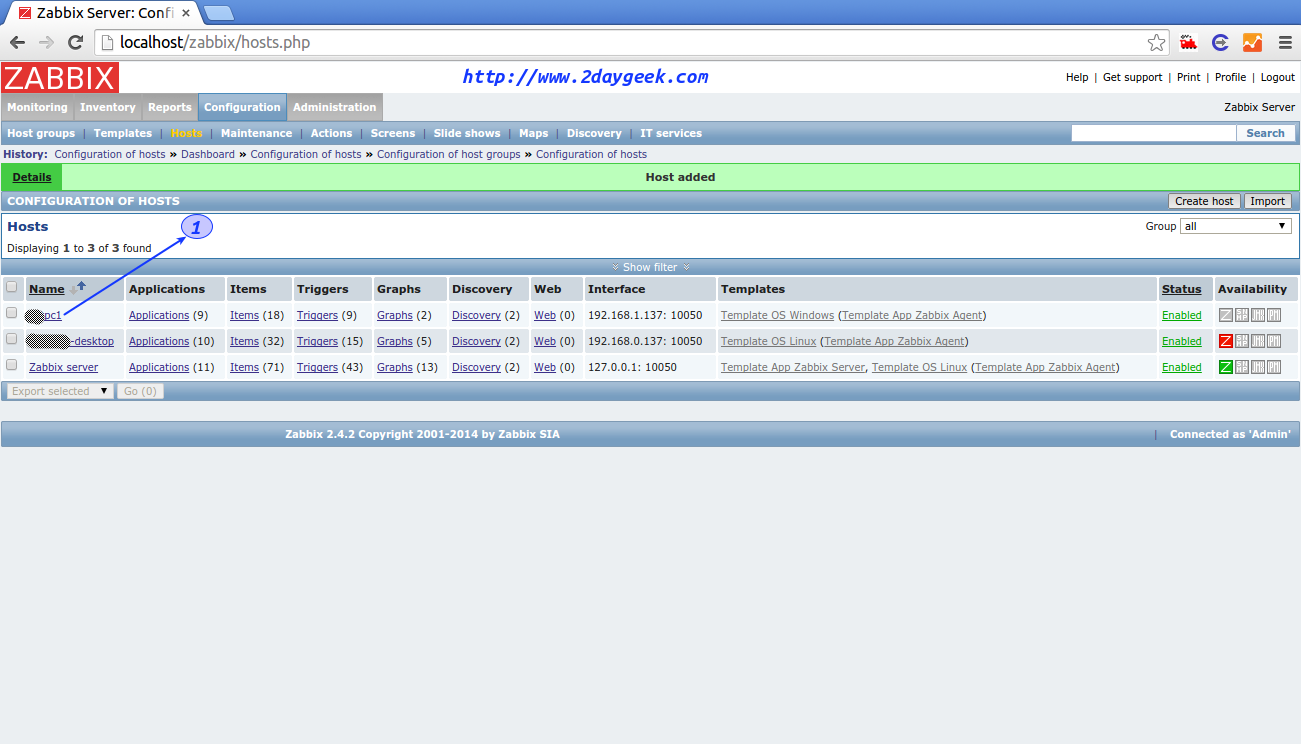Click the Zabbix agent icon for pc1 host
This screenshot has height=744, width=1301.
pos(1226,315)
